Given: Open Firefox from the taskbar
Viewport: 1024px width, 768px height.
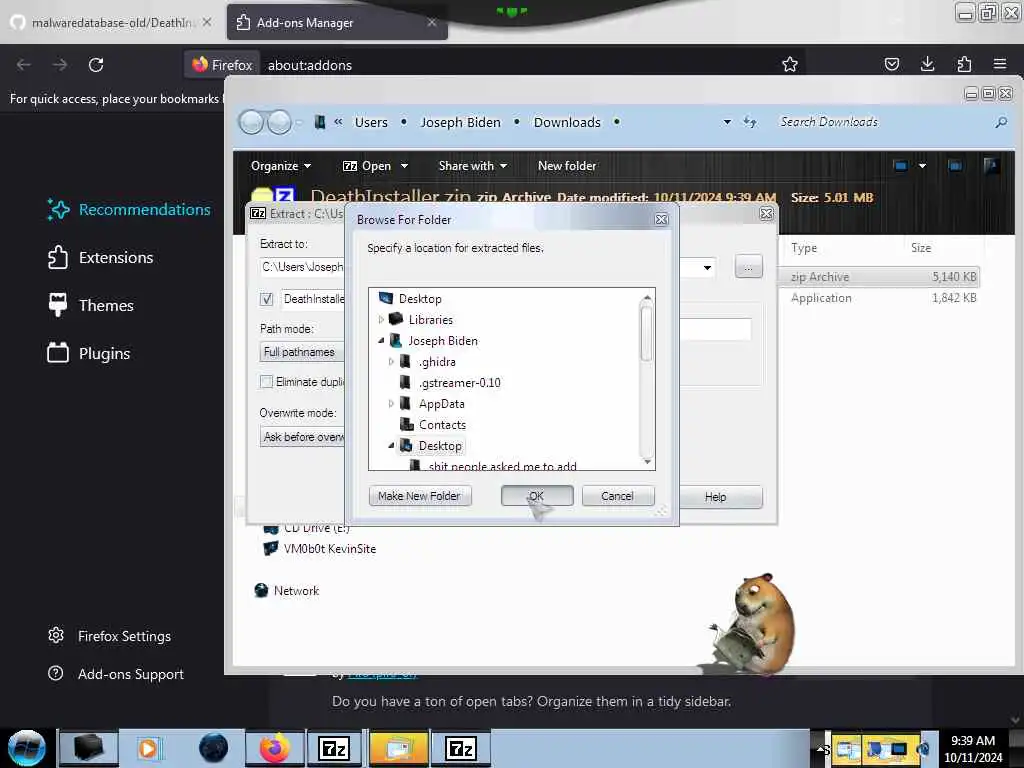Looking at the screenshot, I should [274, 748].
